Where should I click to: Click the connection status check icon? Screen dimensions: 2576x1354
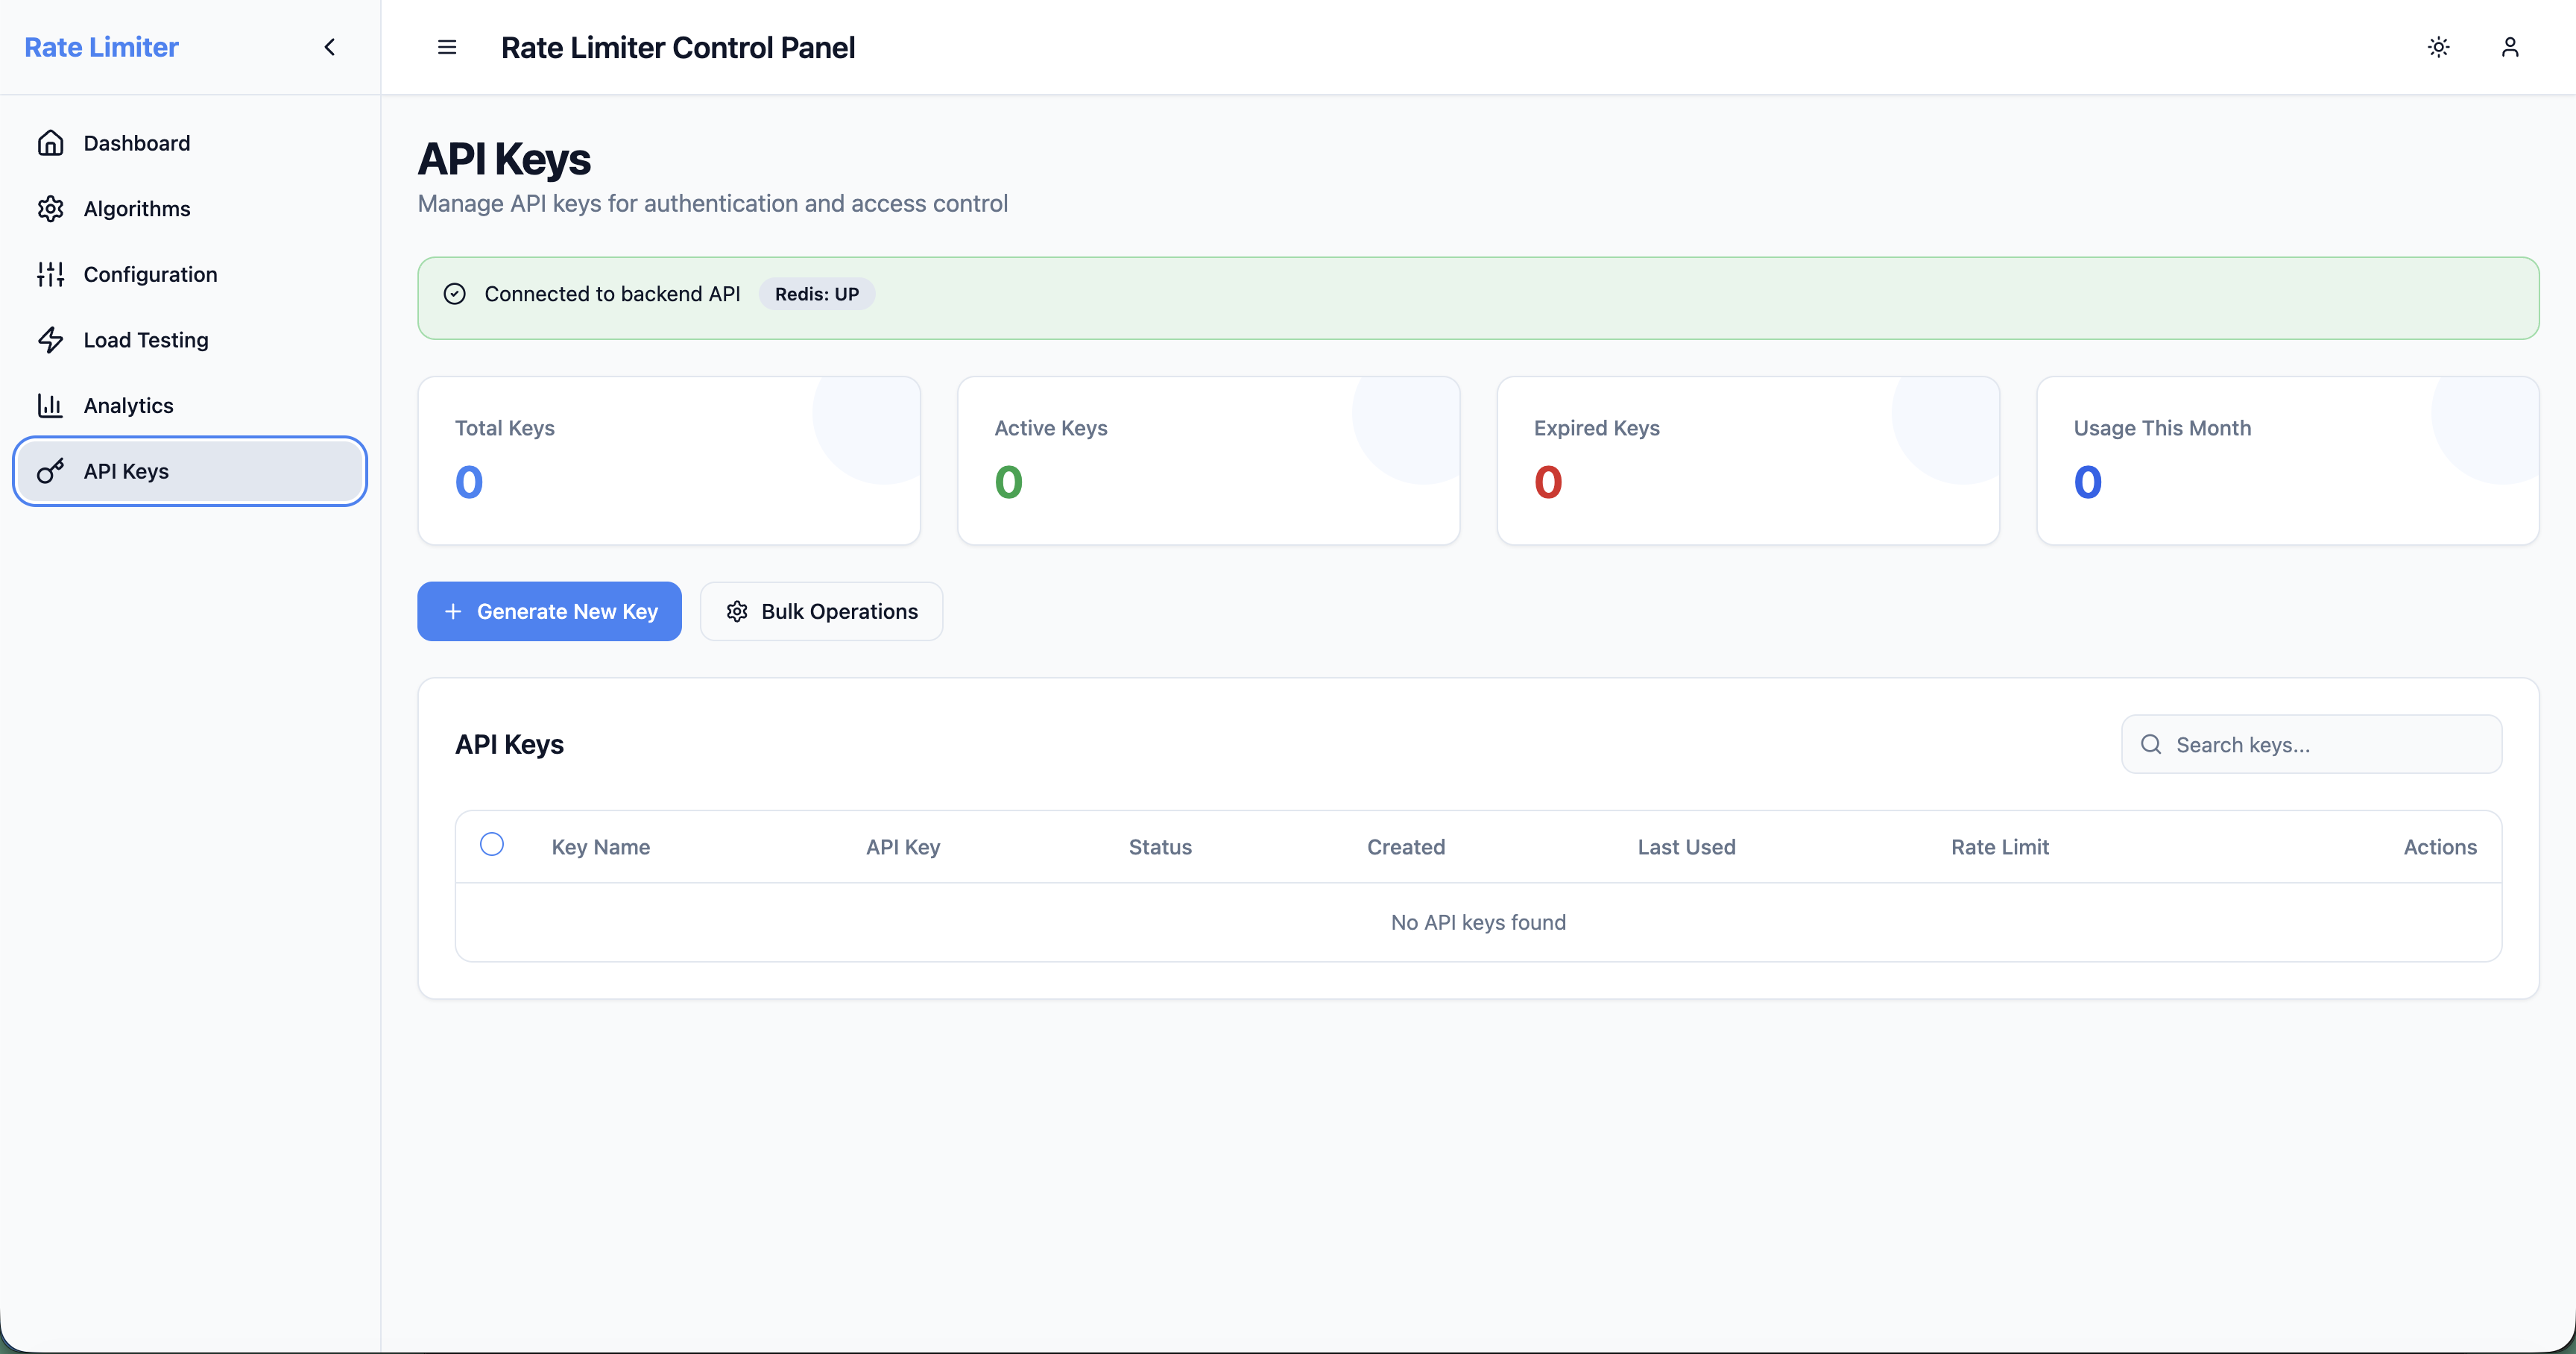click(455, 294)
